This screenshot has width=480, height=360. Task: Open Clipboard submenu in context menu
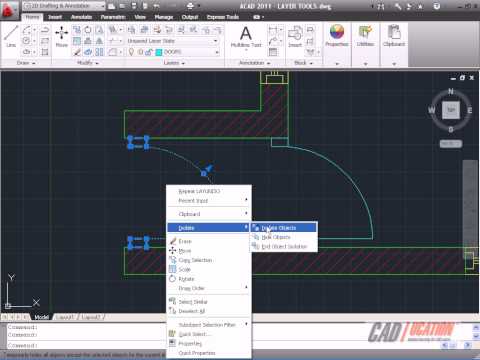tap(209, 214)
